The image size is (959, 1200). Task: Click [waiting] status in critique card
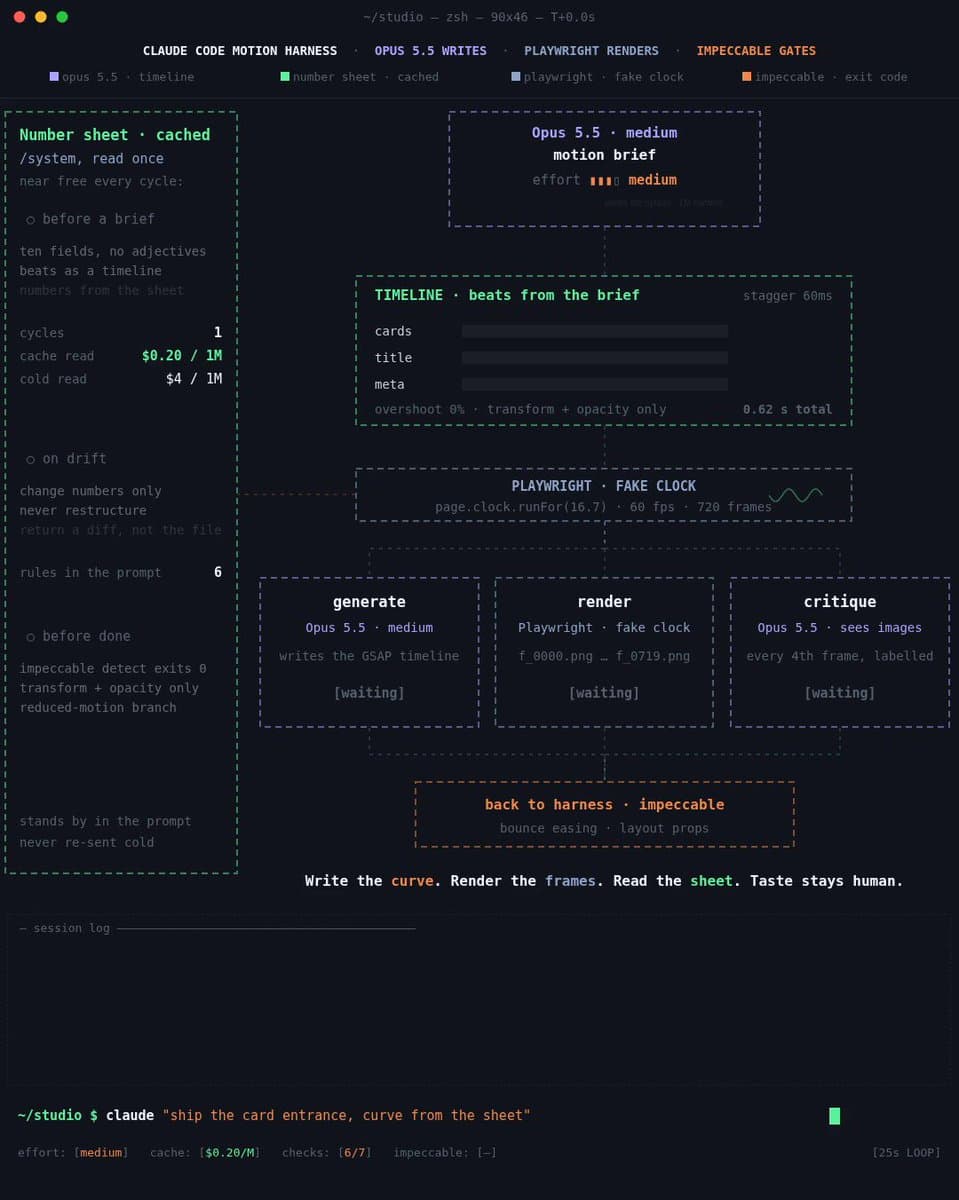[x=840, y=692]
